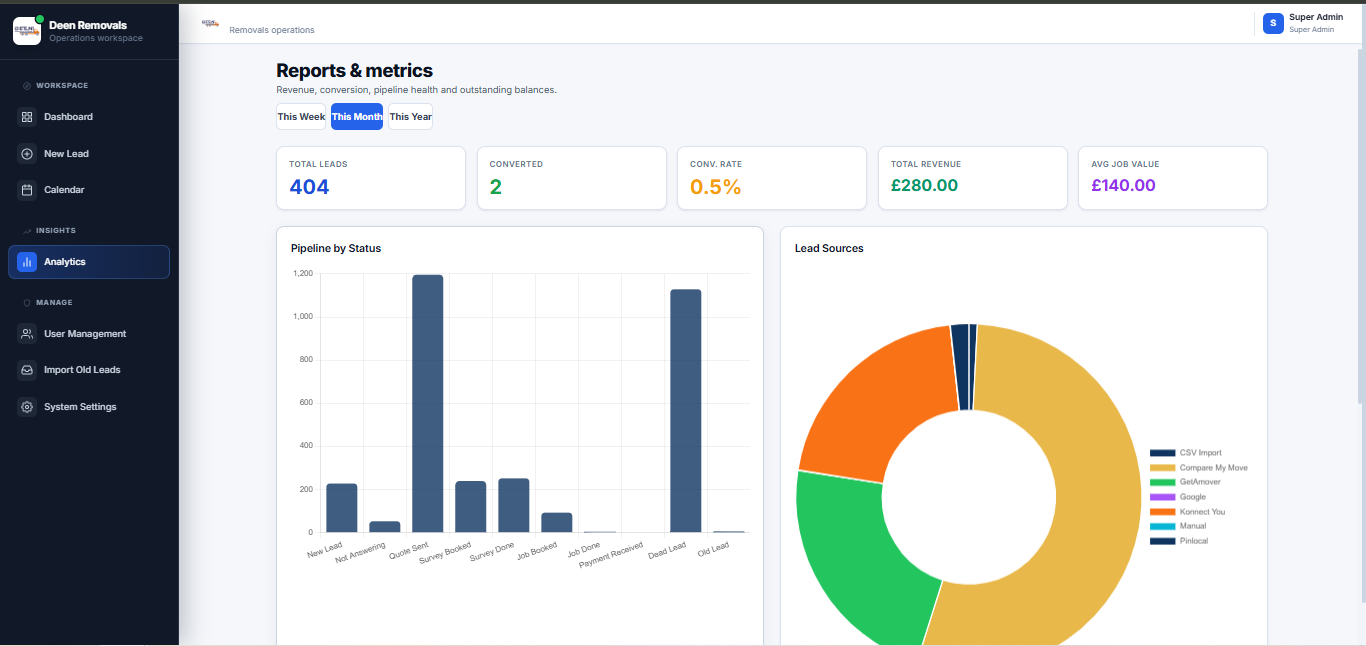Open System Settings page
Viewport: 1366px width, 646px height.
[x=89, y=407]
